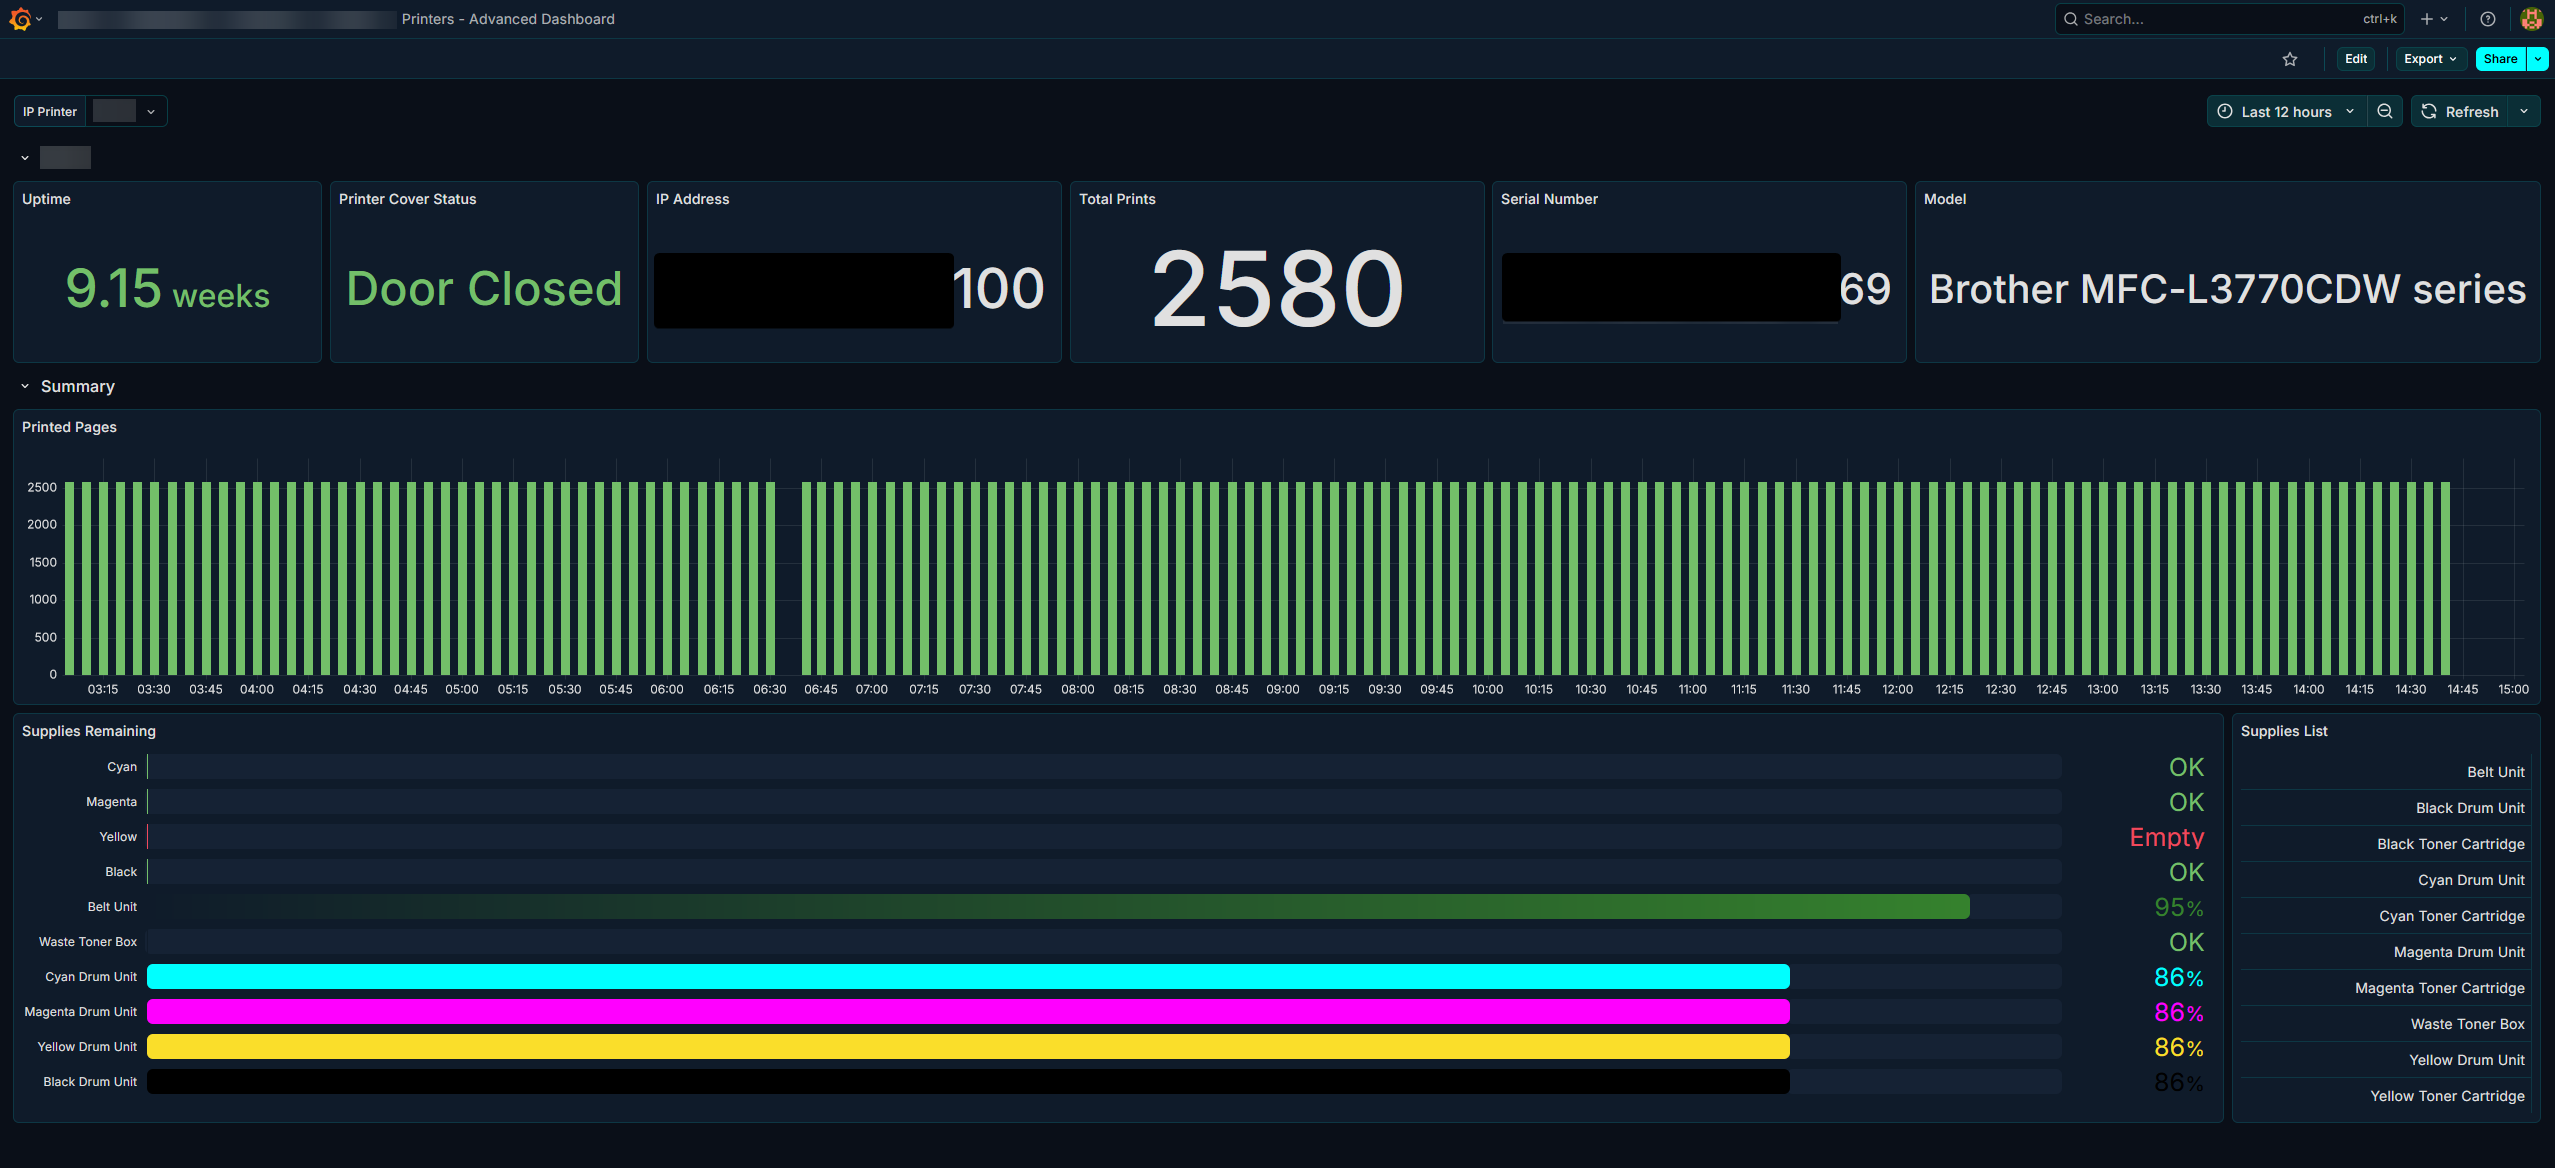2555x1168 pixels.
Task: Open the help question mark icon
Action: pos(2488,19)
